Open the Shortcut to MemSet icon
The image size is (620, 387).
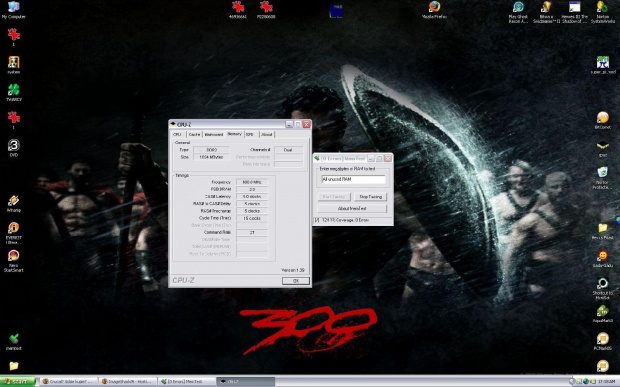(x=603, y=288)
